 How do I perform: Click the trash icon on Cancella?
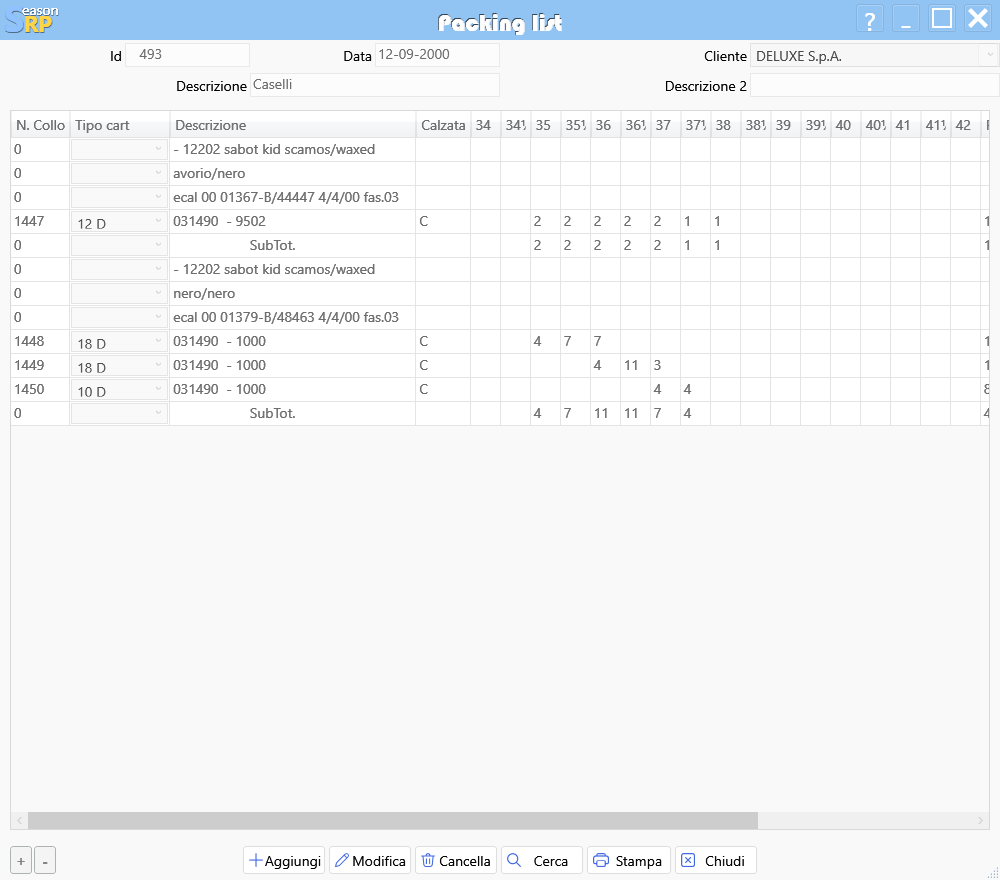(x=428, y=860)
